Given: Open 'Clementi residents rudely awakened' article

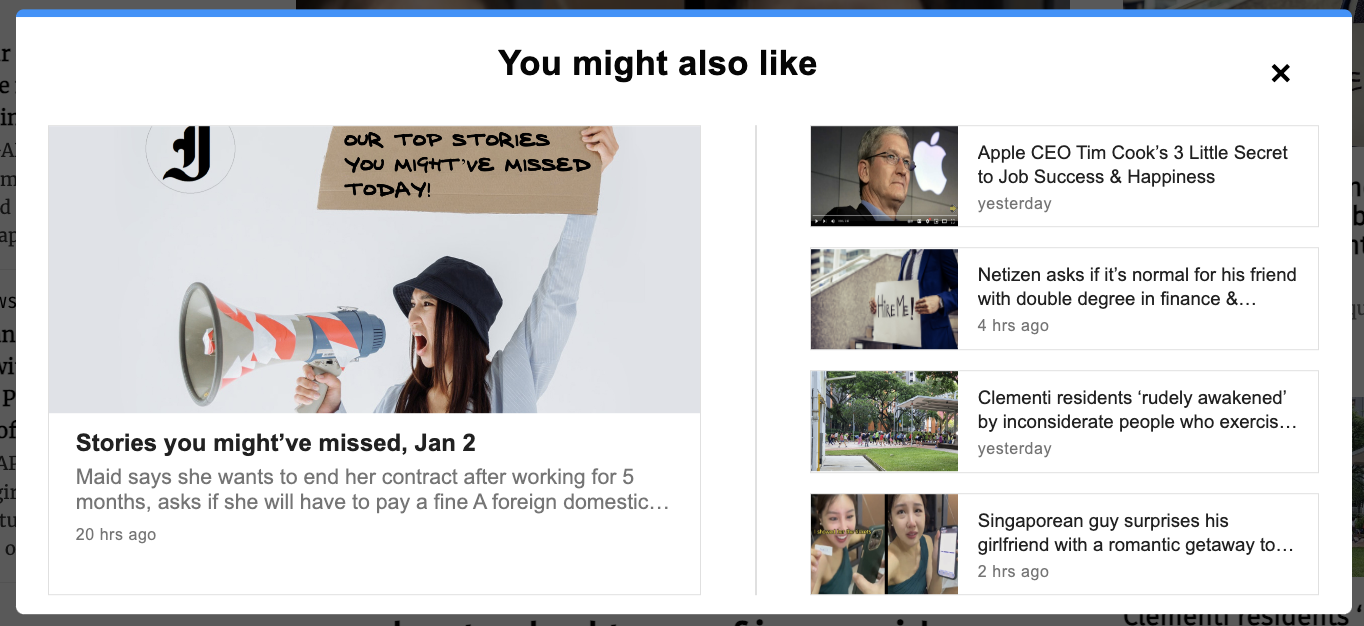Looking at the screenshot, I should click(1137, 410).
